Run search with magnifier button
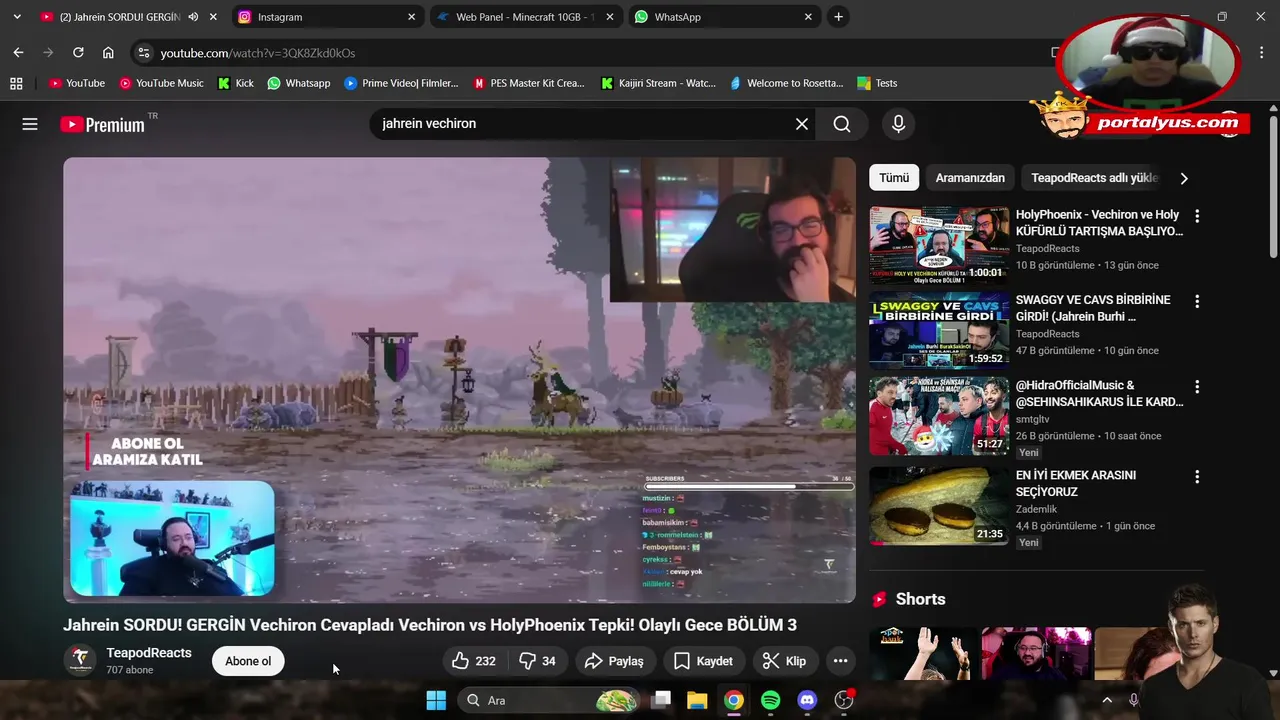This screenshot has height=720, width=1280. pos(842,124)
